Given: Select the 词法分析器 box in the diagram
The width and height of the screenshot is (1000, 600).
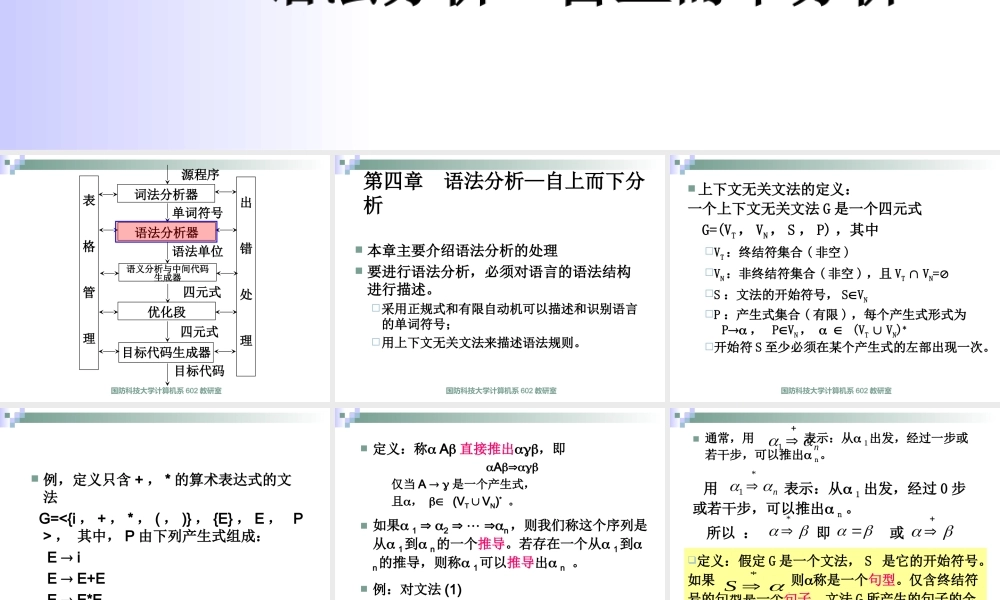Looking at the screenshot, I should pyautogui.click(x=166, y=194).
